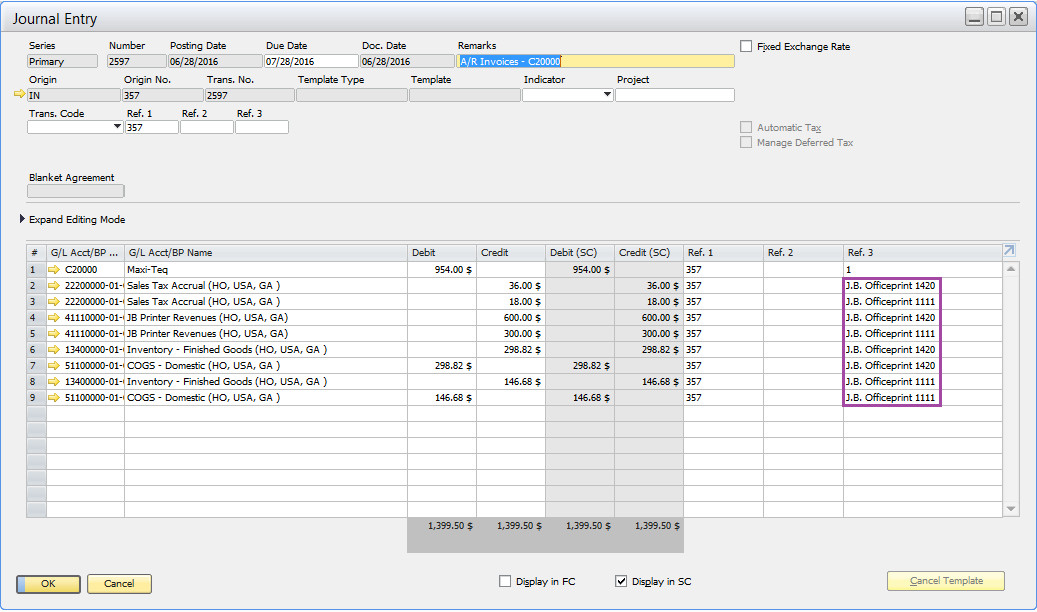Open the Indicator dropdown
1037x612 pixels.
pyautogui.click(x=607, y=95)
